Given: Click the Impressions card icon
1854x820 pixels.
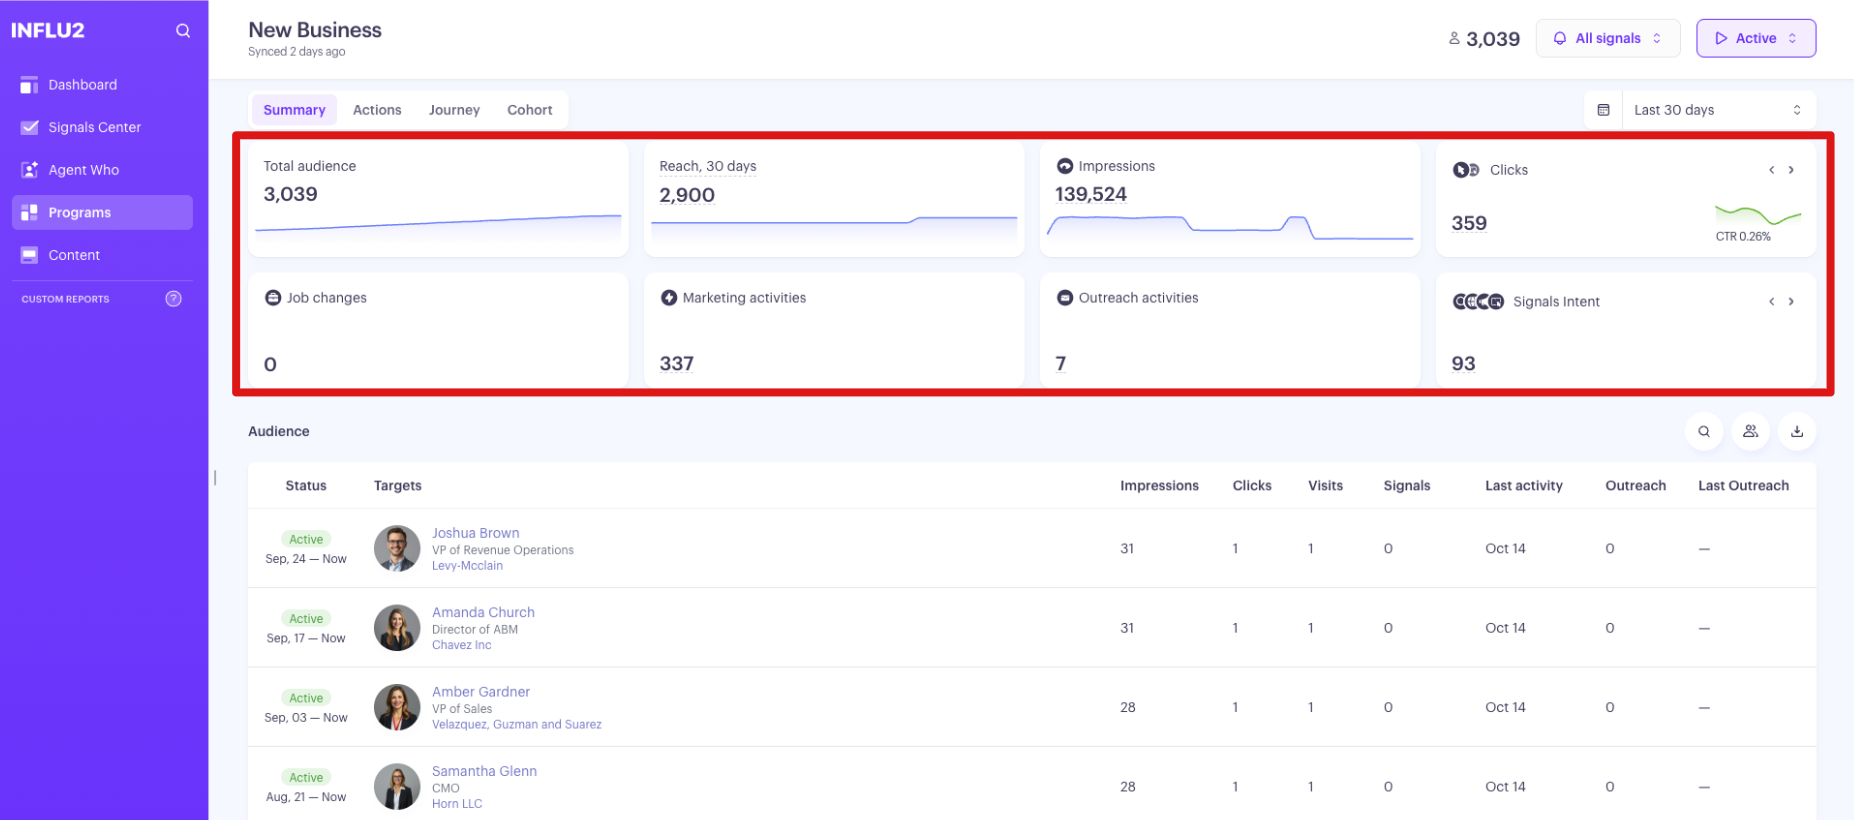Looking at the screenshot, I should tap(1065, 166).
